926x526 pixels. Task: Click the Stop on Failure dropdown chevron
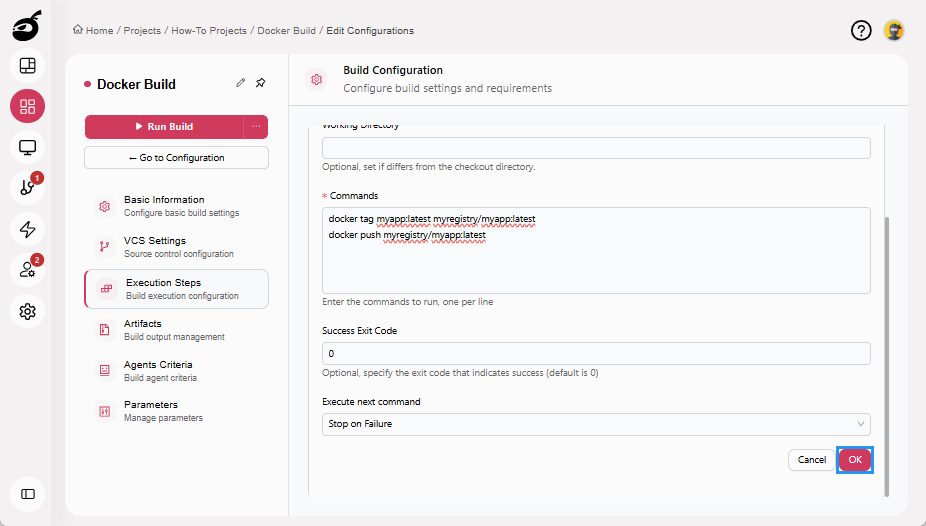(860, 424)
